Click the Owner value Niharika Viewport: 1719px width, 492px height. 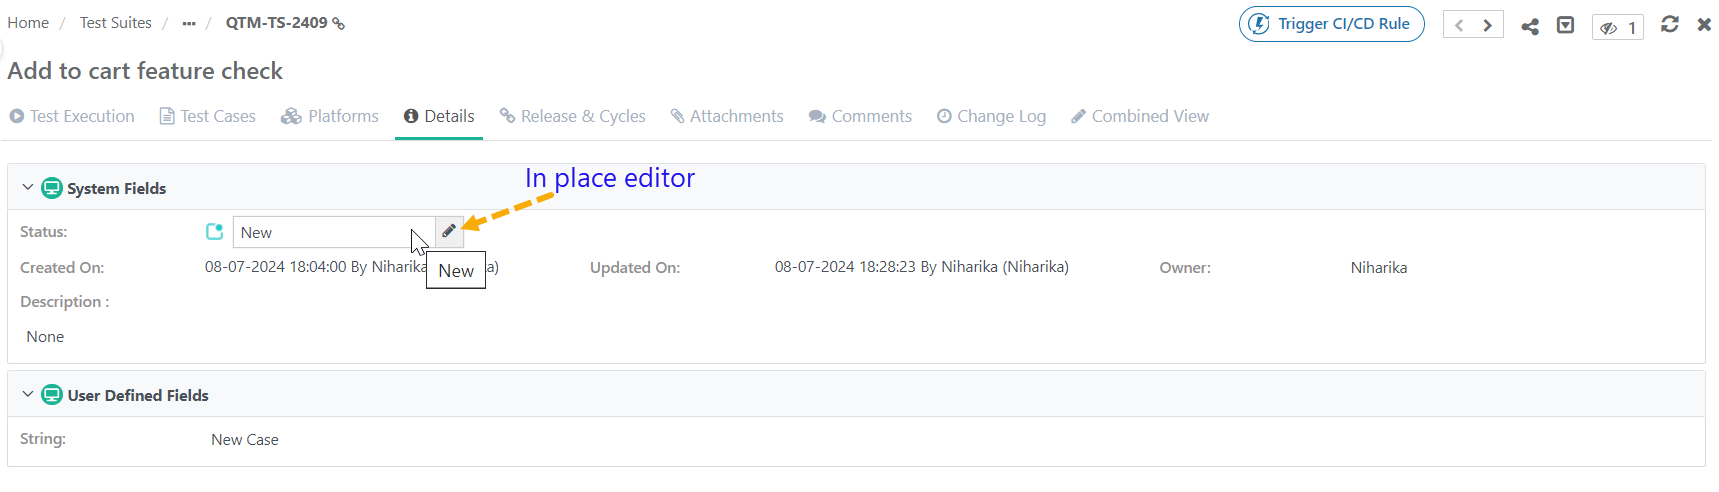click(x=1379, y=268)
